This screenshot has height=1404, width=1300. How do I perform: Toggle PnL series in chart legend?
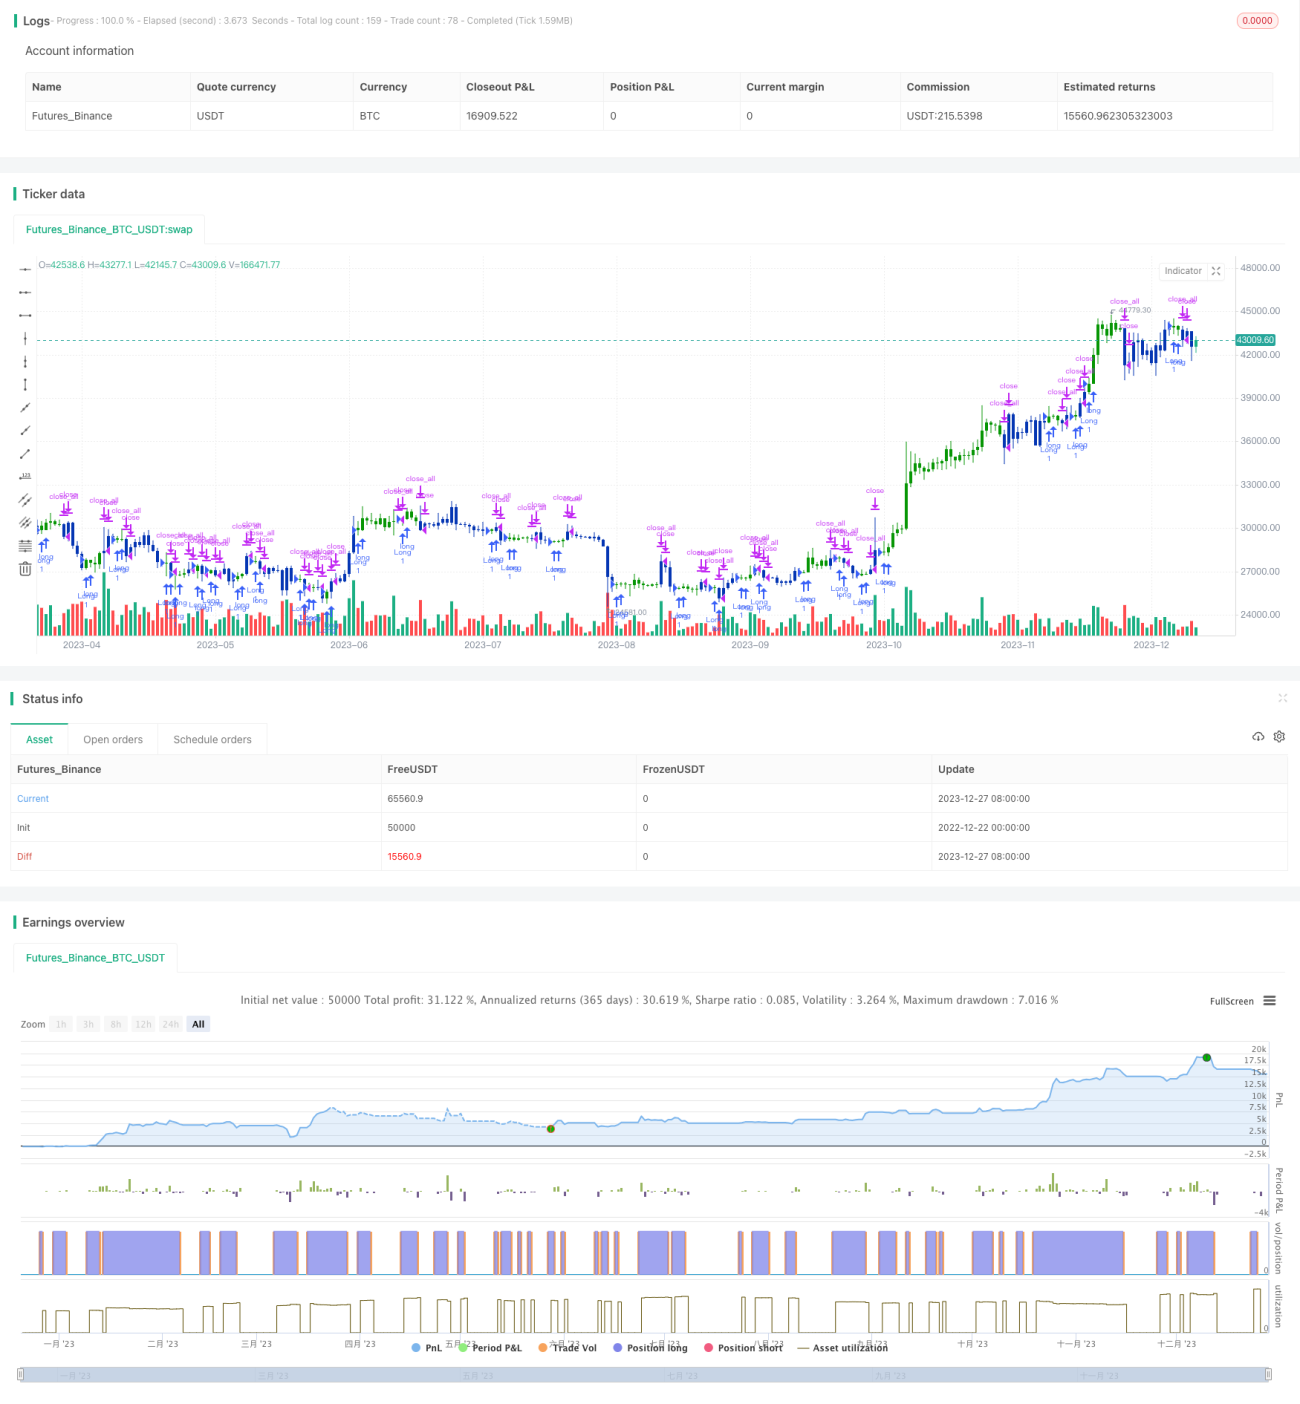tap(427, 1348)
